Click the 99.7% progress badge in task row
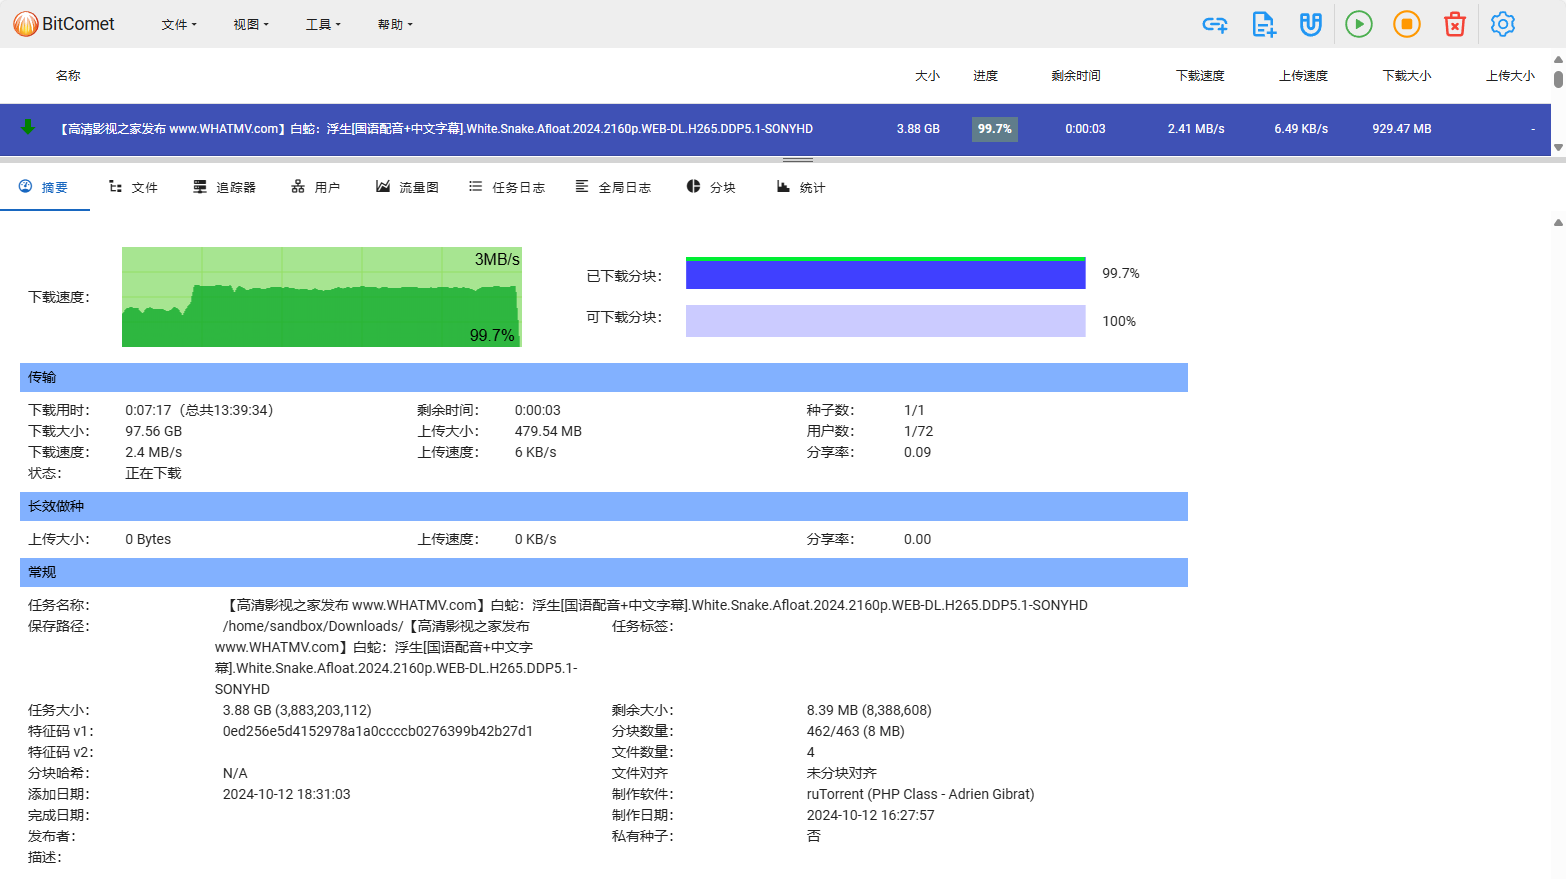 pos(995,129)
